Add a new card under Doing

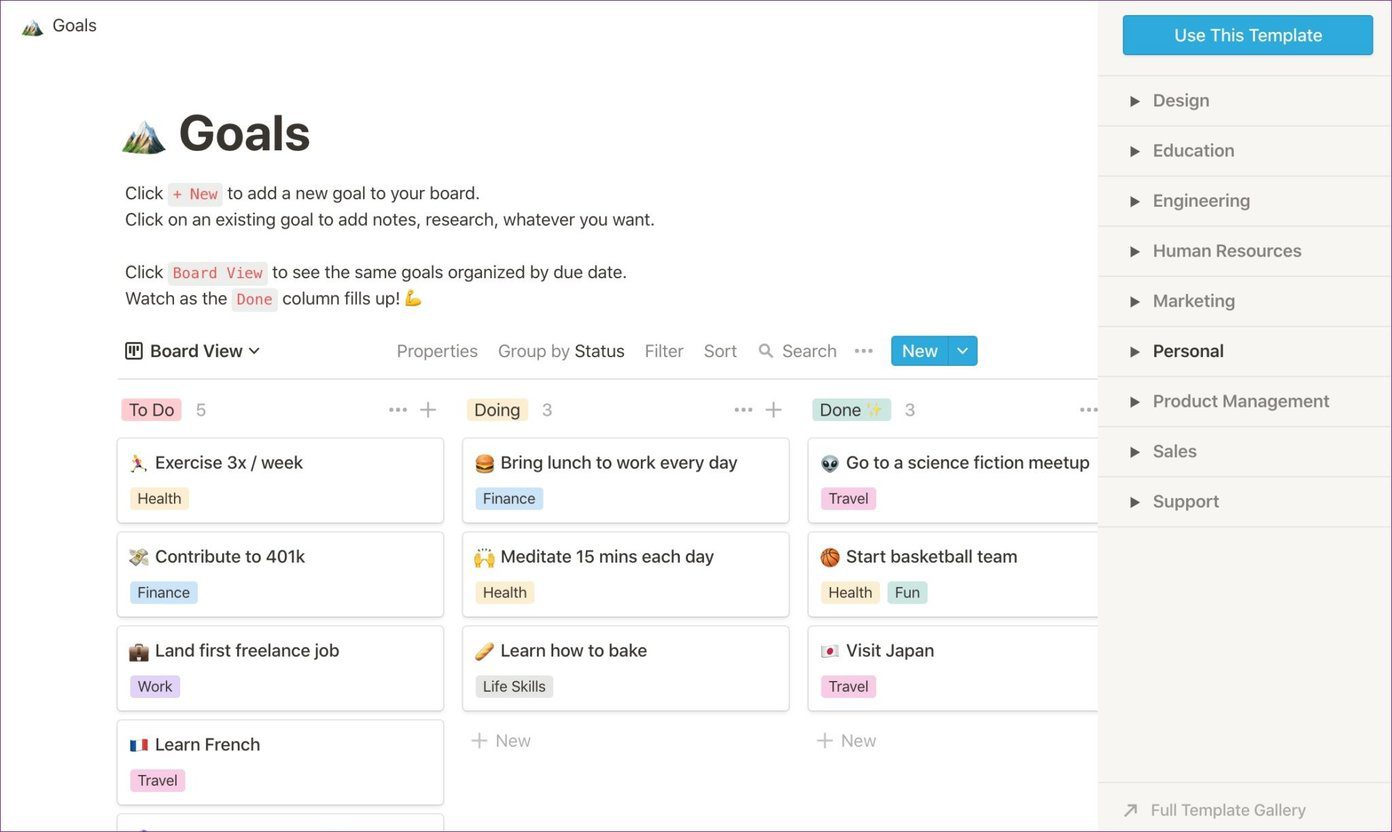click(x=501, y=741)
